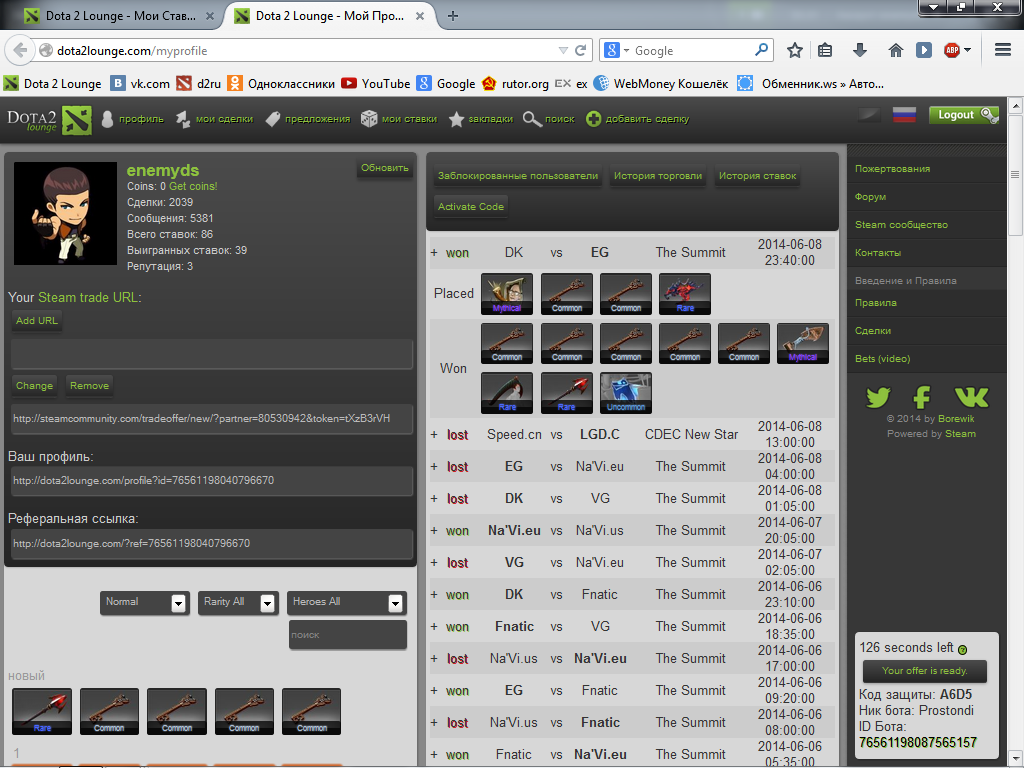Viewport: 1024px width, 768px height.
Task: Open Правила sidebar link
Action: [x=876, y=302]
